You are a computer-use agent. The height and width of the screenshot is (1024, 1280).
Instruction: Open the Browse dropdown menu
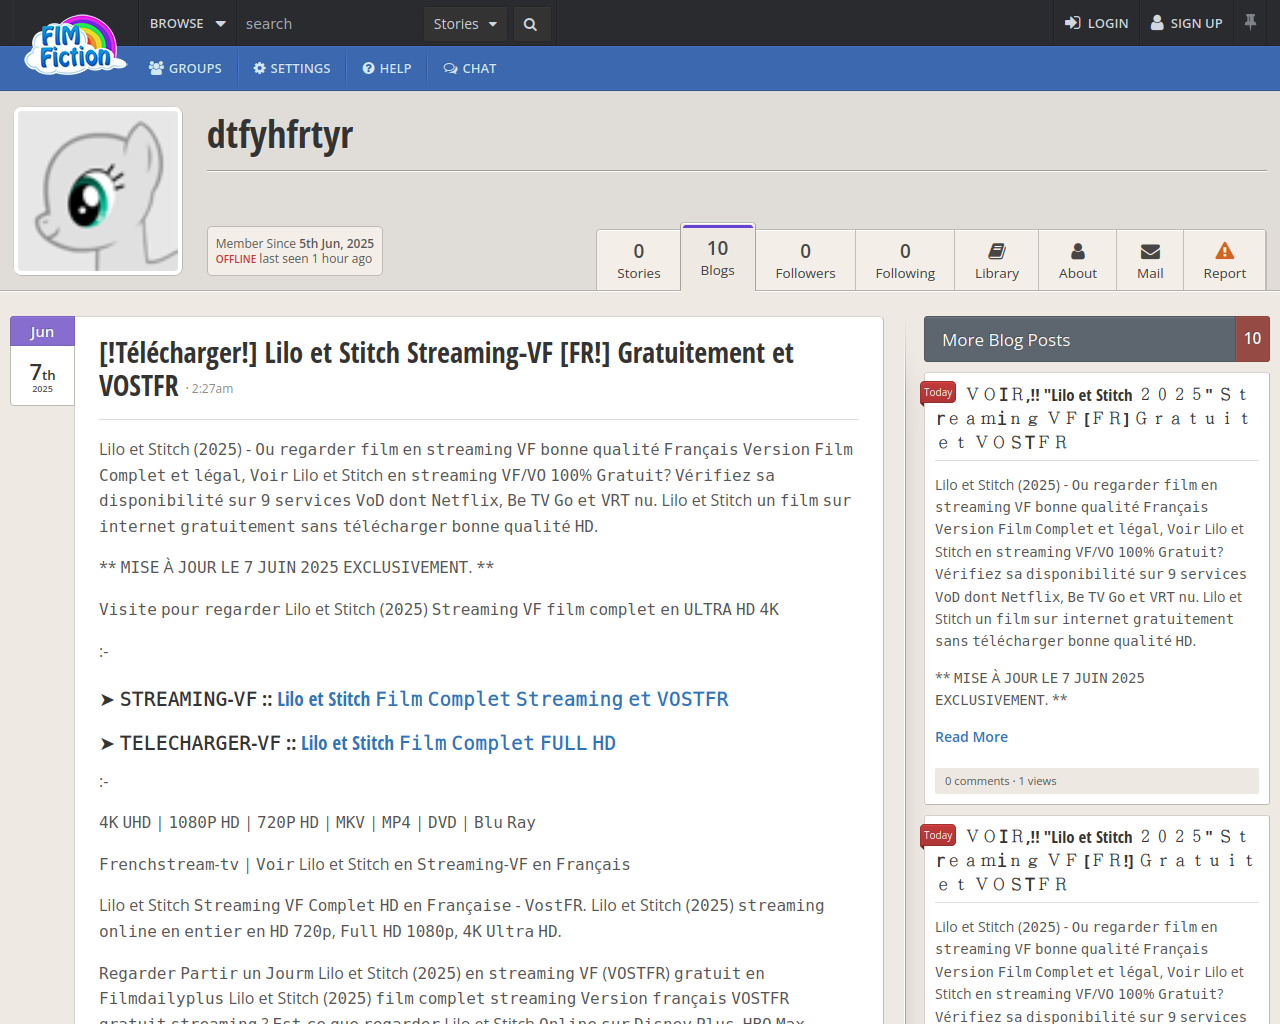pyautogui.click(x=188, y=23)
